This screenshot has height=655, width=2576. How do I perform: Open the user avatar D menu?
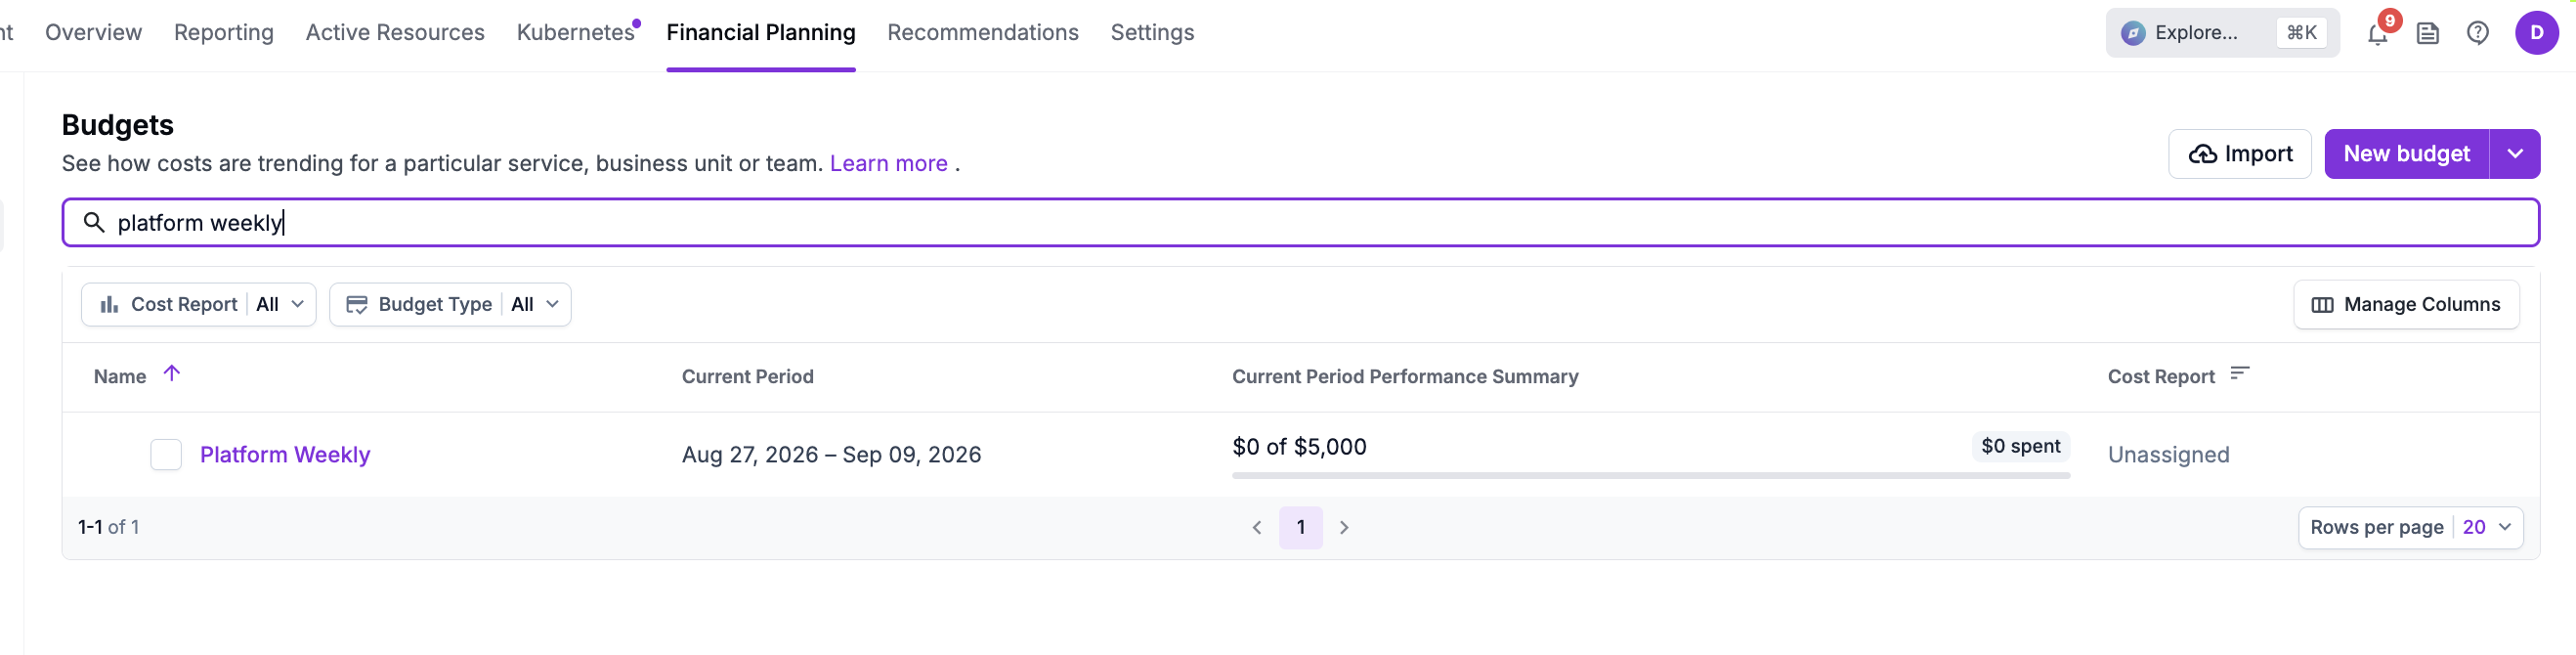[2536, 33]
